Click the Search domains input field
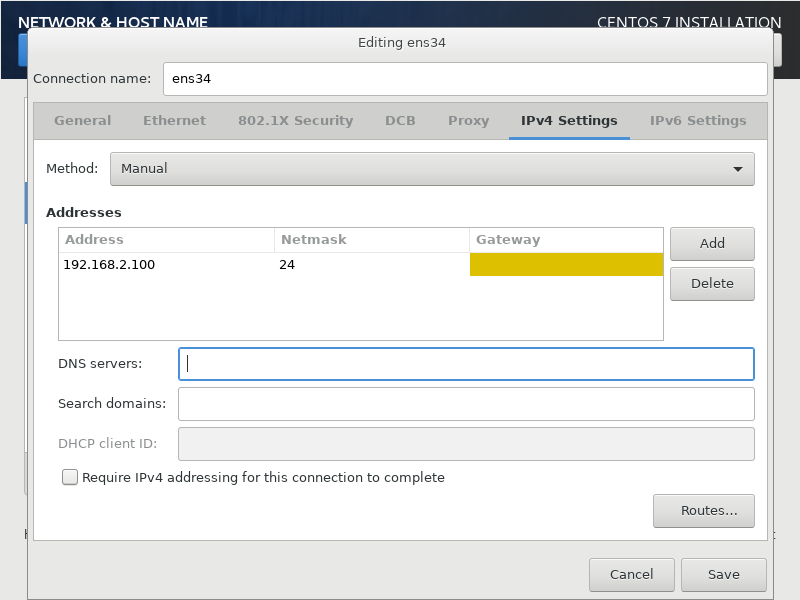This screenshot has height=600, width=800. (x=466, y=404)
